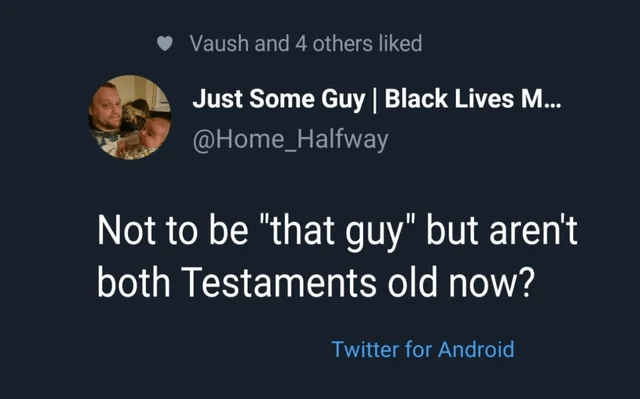
Task: Click 'old now?' at the tweet's end
Action: coord(461,283)
